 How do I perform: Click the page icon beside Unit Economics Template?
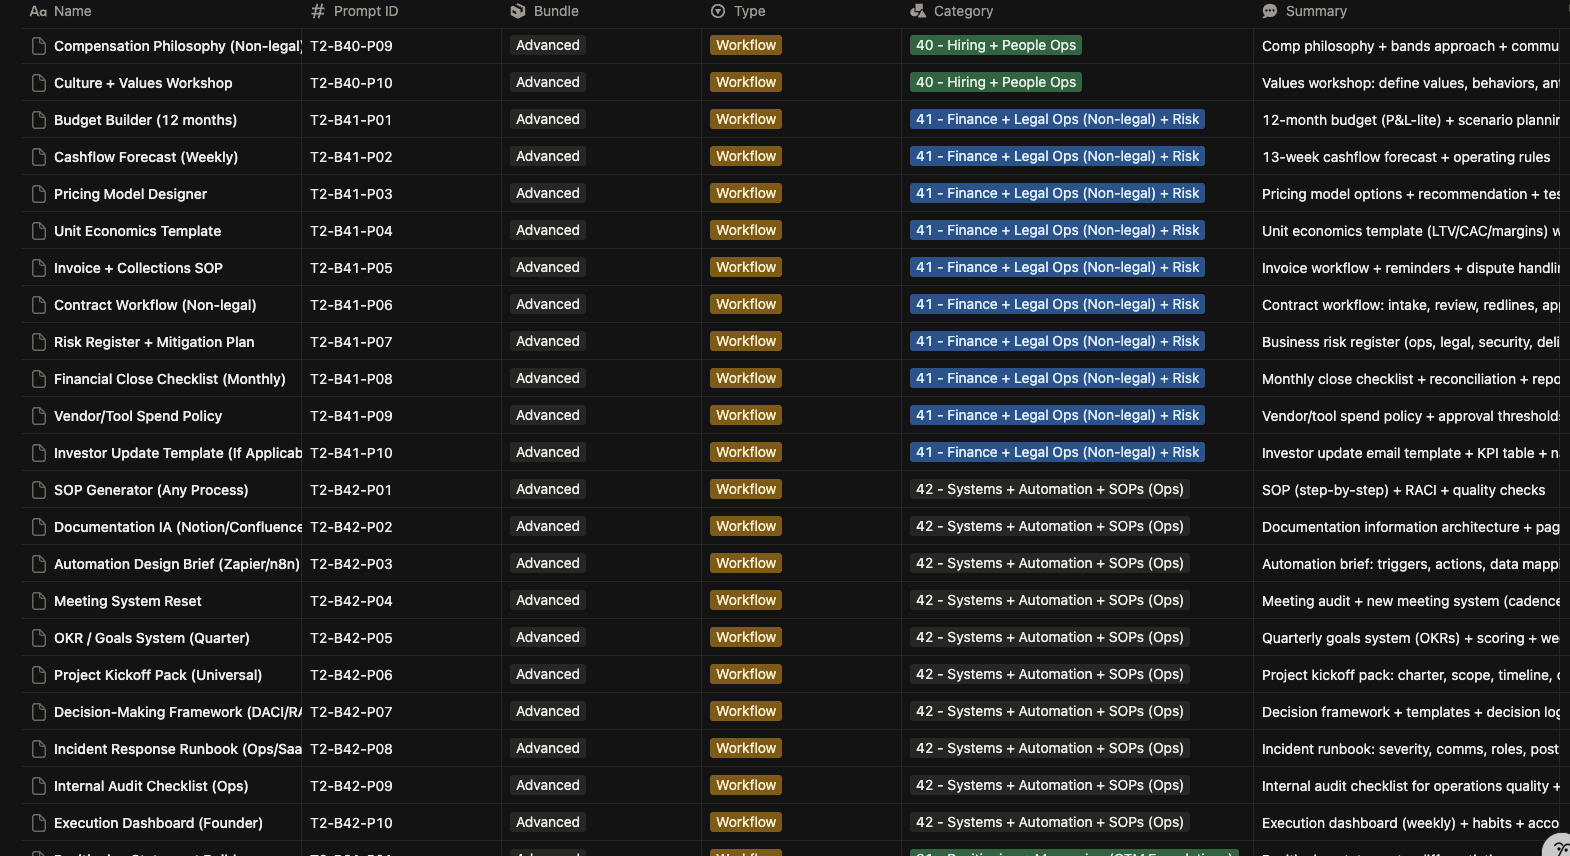(39, 231)
